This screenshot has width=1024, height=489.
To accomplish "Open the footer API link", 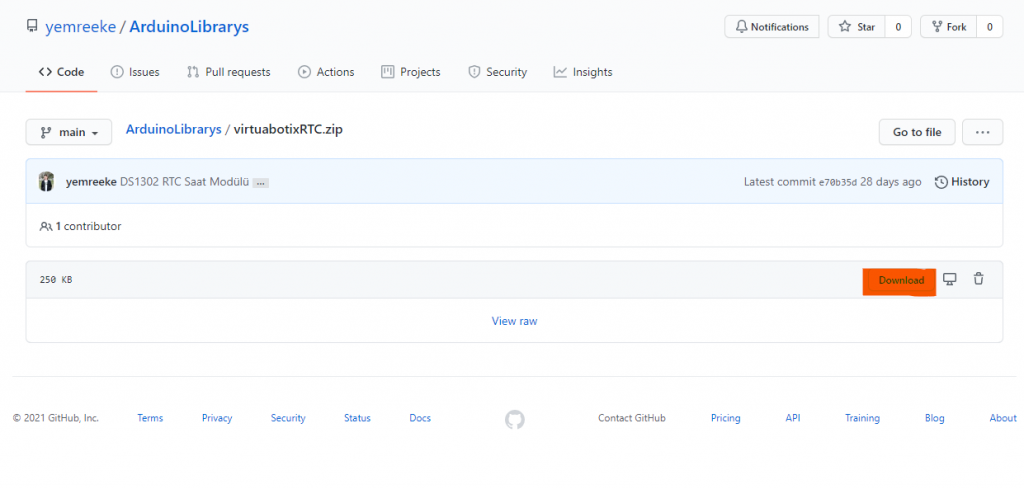I will pyautogui.click(x=793, y=418).
